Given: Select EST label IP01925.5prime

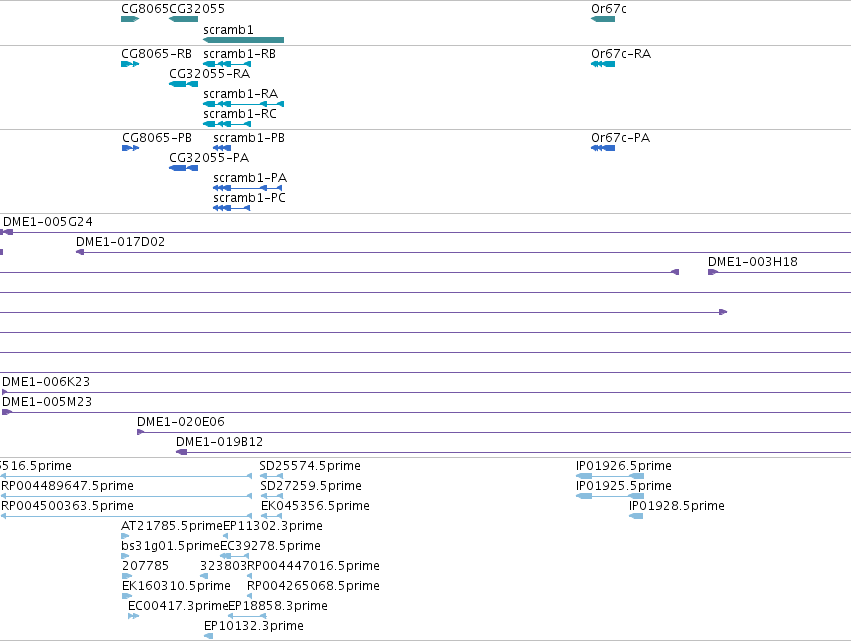Looking at the screenshot, I should 624,486.
